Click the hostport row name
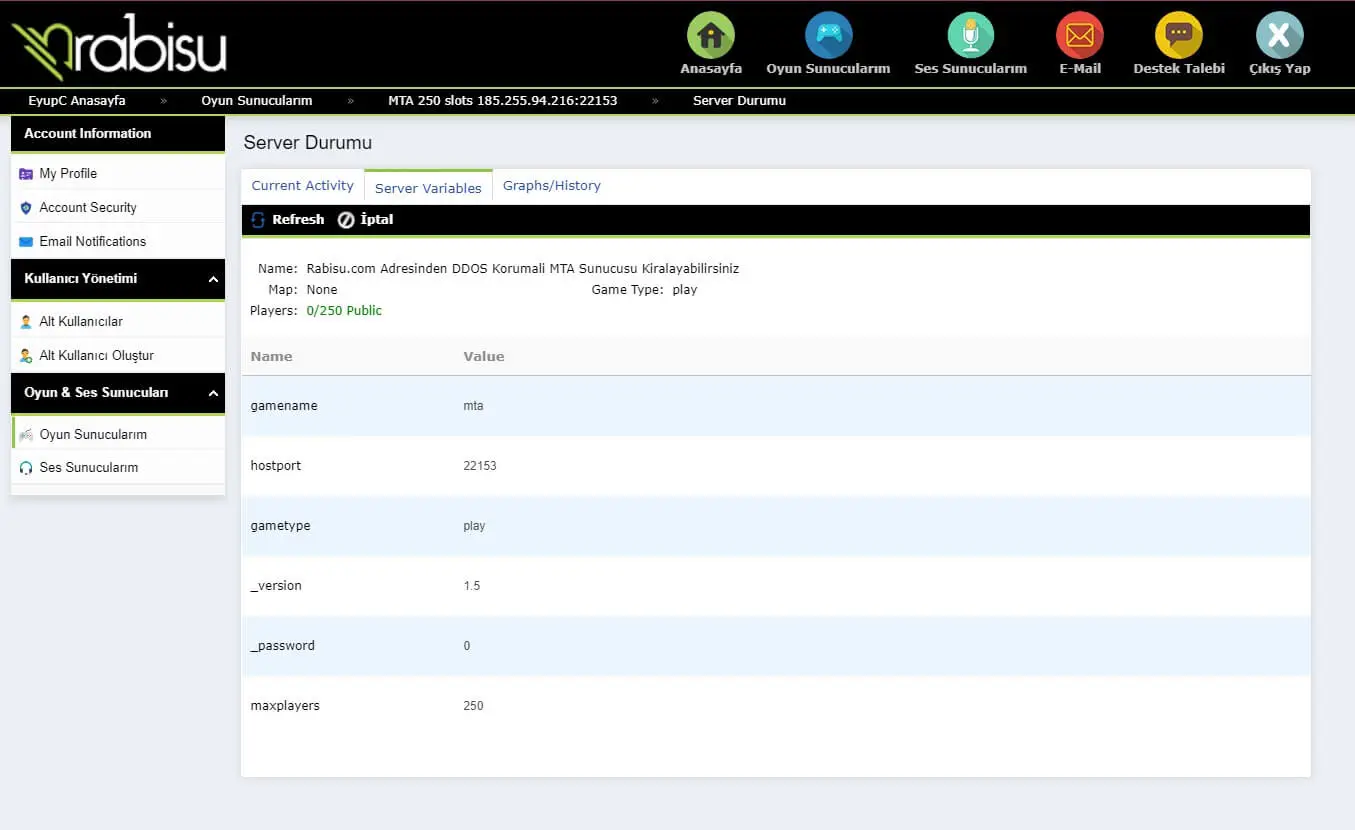This screenshot has height=830, width=1355. point(276,466)
